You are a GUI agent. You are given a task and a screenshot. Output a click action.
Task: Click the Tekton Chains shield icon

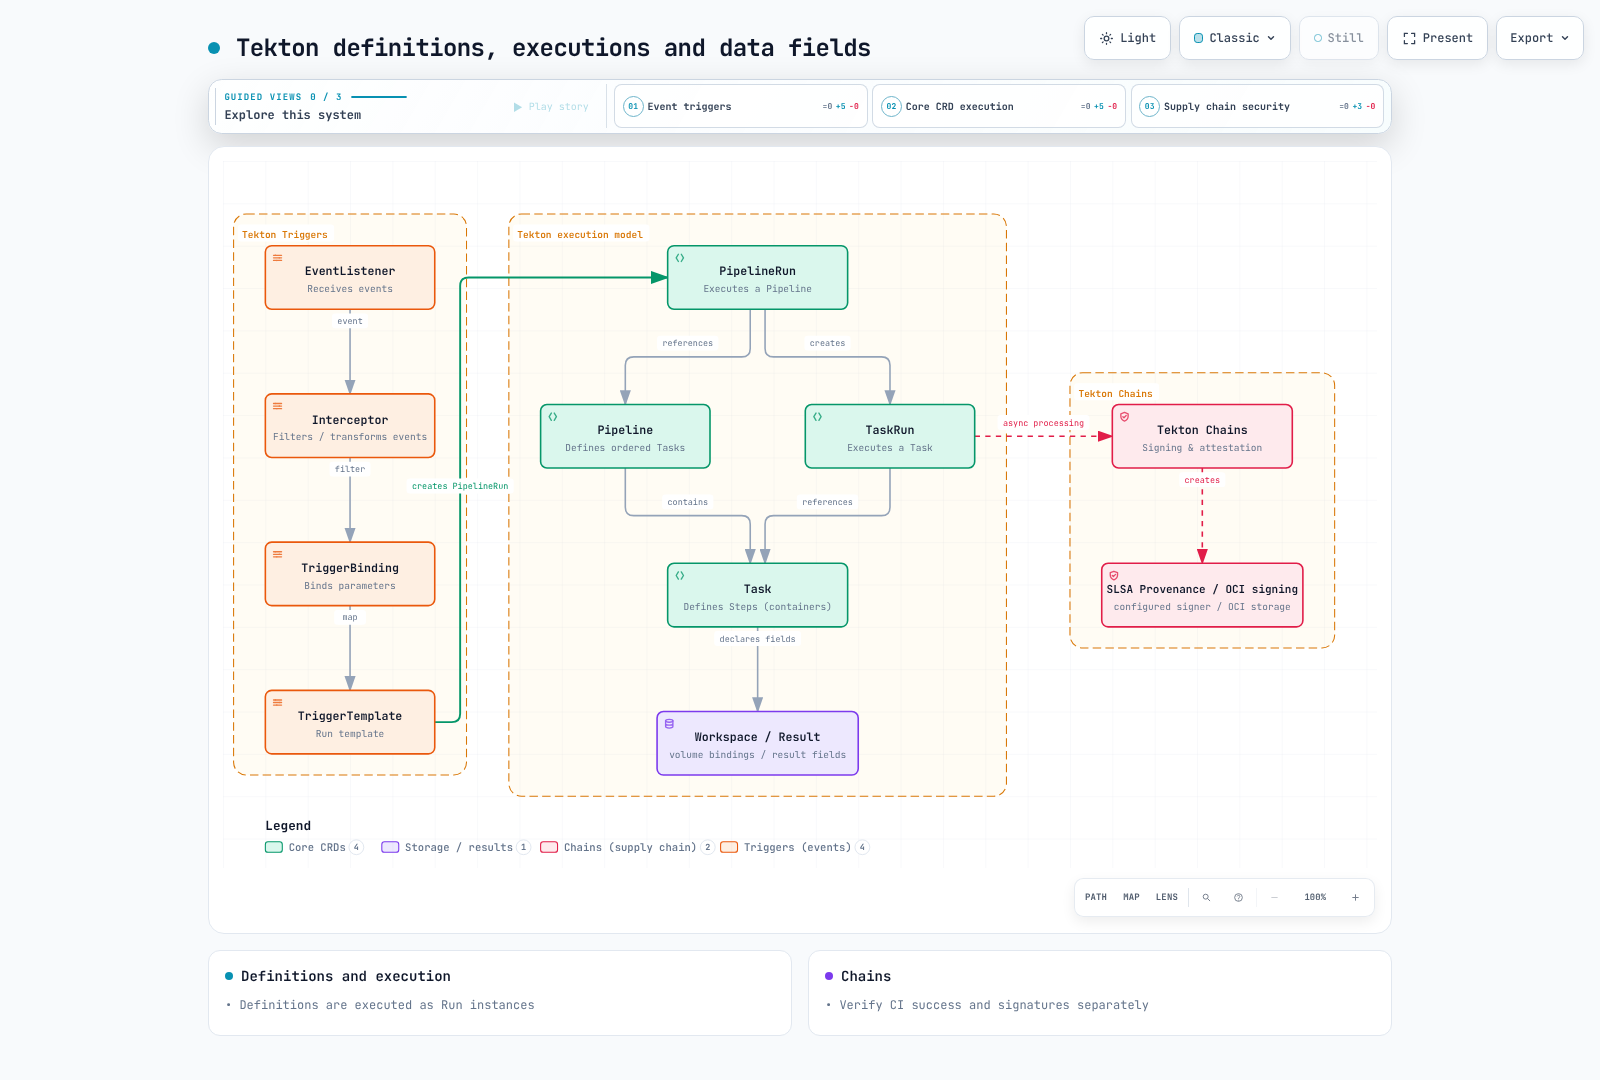[1125, 417]
